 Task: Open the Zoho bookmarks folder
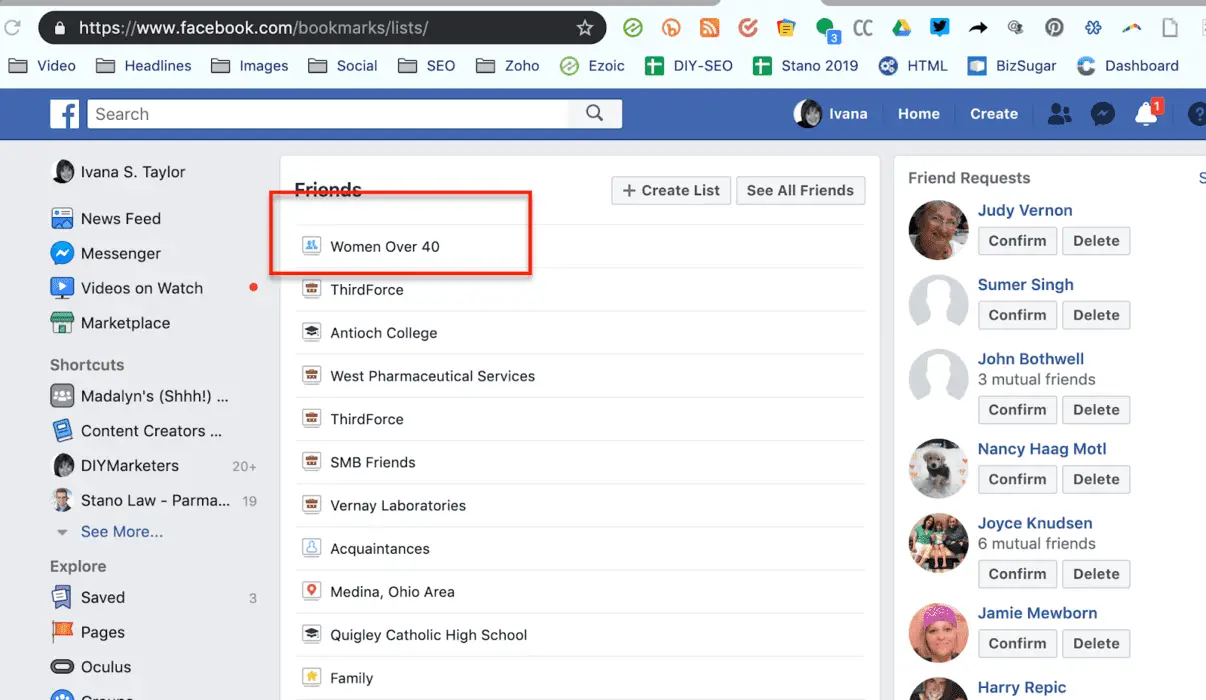(x=508, y=66)
